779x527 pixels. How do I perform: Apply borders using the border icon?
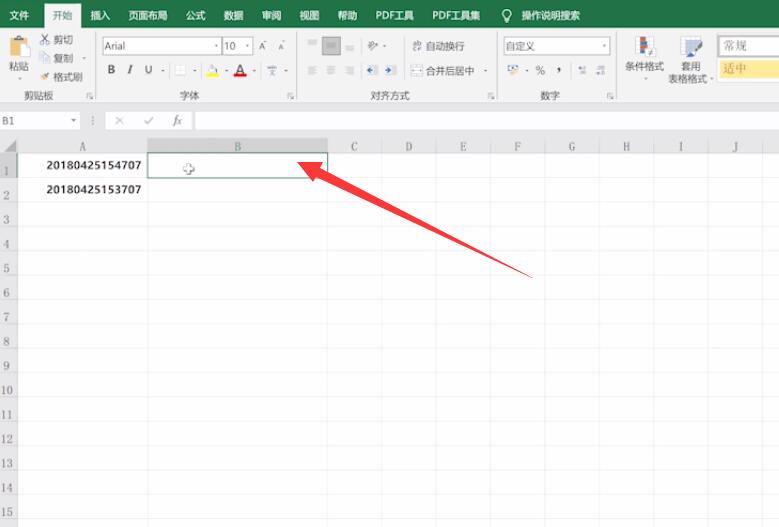click(180, 71)
